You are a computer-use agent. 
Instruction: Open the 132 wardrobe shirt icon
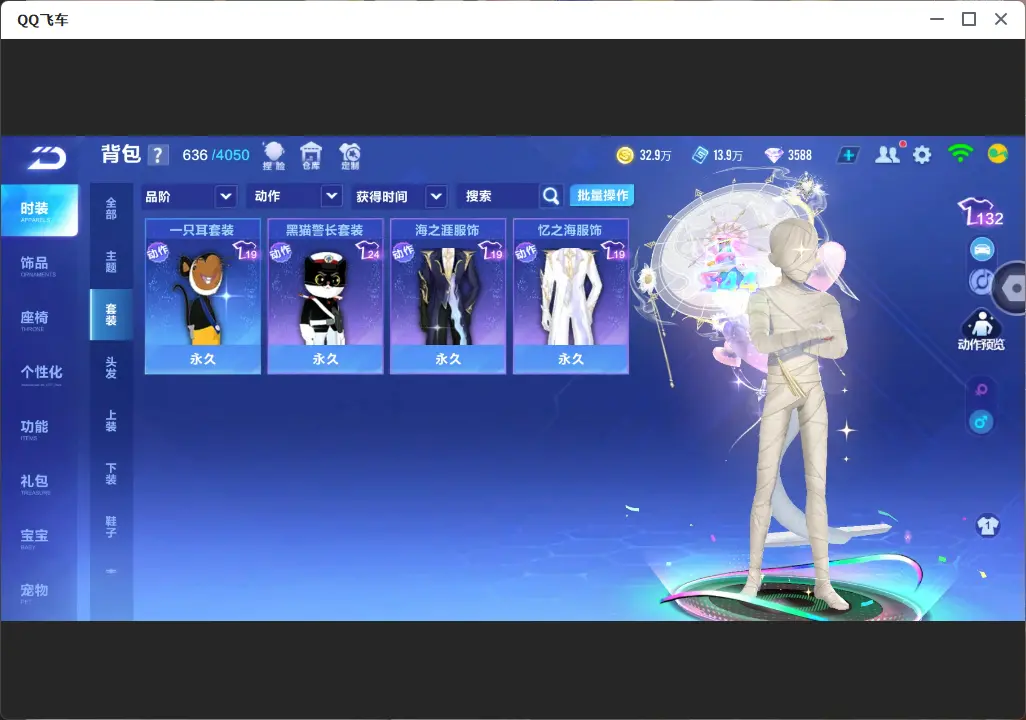980,211
